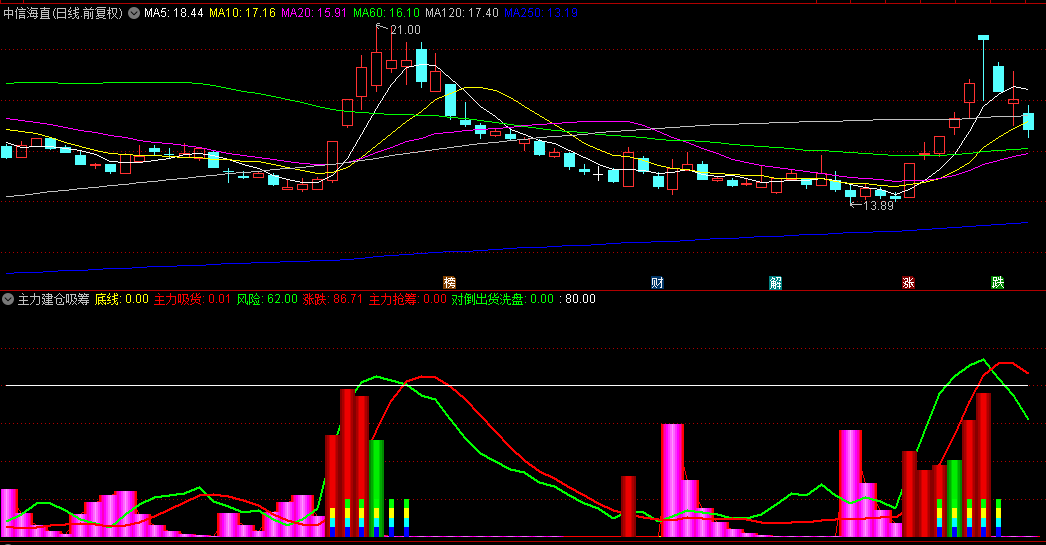Click the 13.89 low price label
Viewport: 1046px width, 545px height.
point(879,206)
